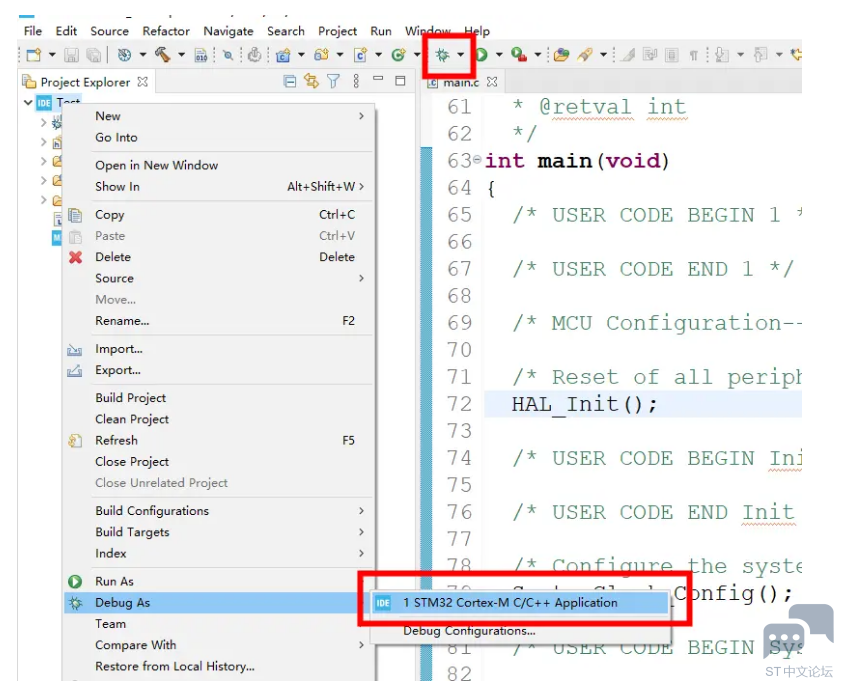Click the Open folder toolbar icon

tap(561, 55)
